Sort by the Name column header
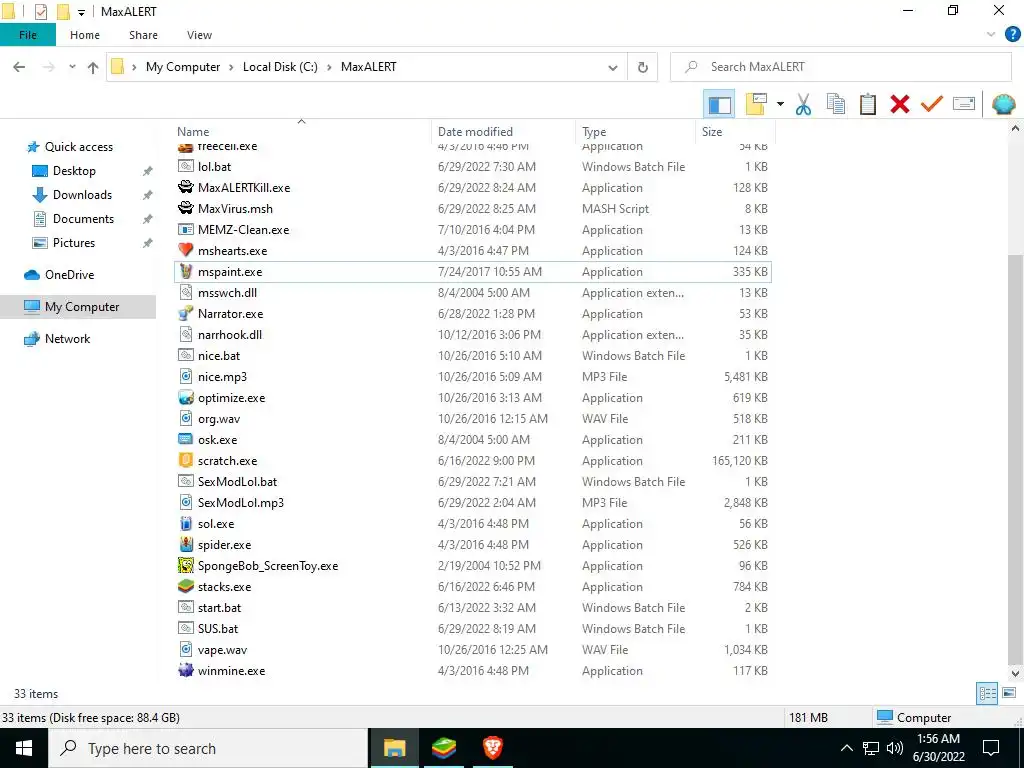Viewport: 1024px width, 768px height. [x=193, y=131]
